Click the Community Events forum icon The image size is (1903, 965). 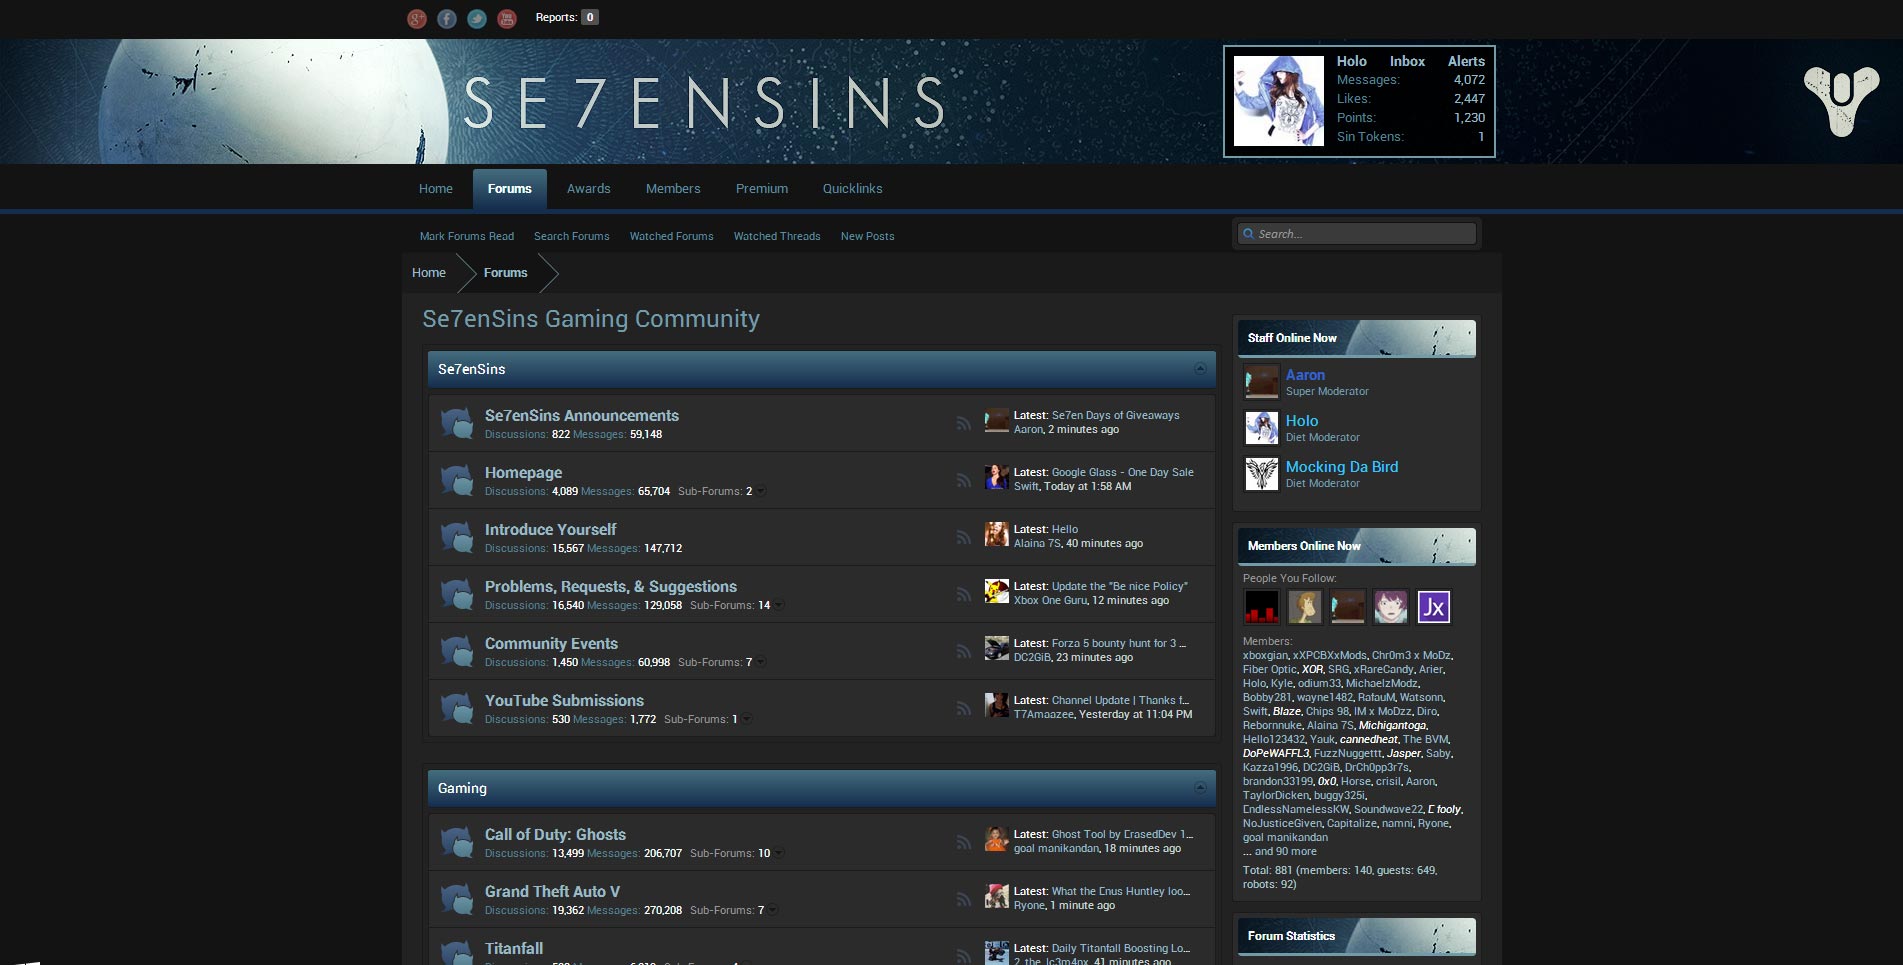click(457, 651)
